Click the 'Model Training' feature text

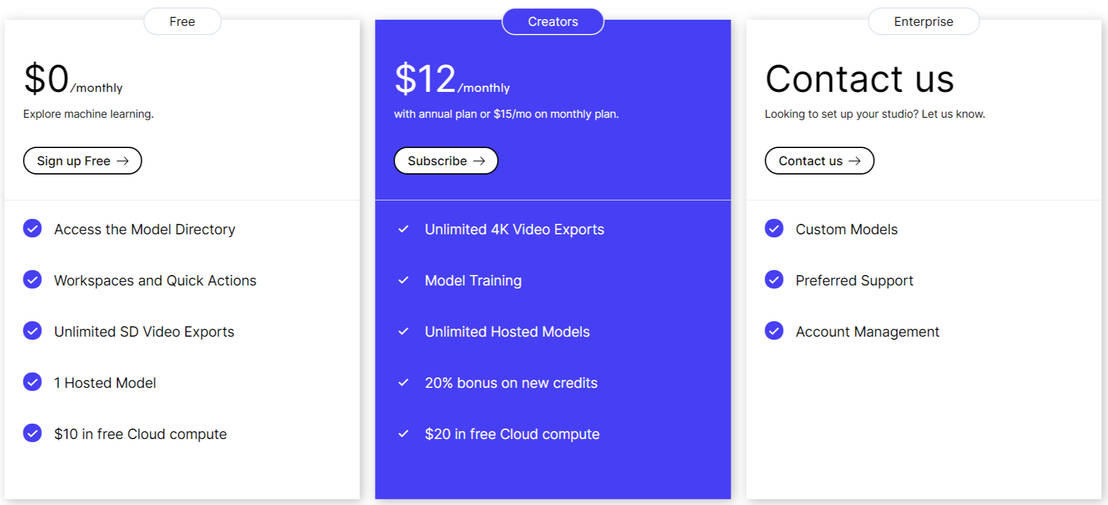click(x=473, y=281)
